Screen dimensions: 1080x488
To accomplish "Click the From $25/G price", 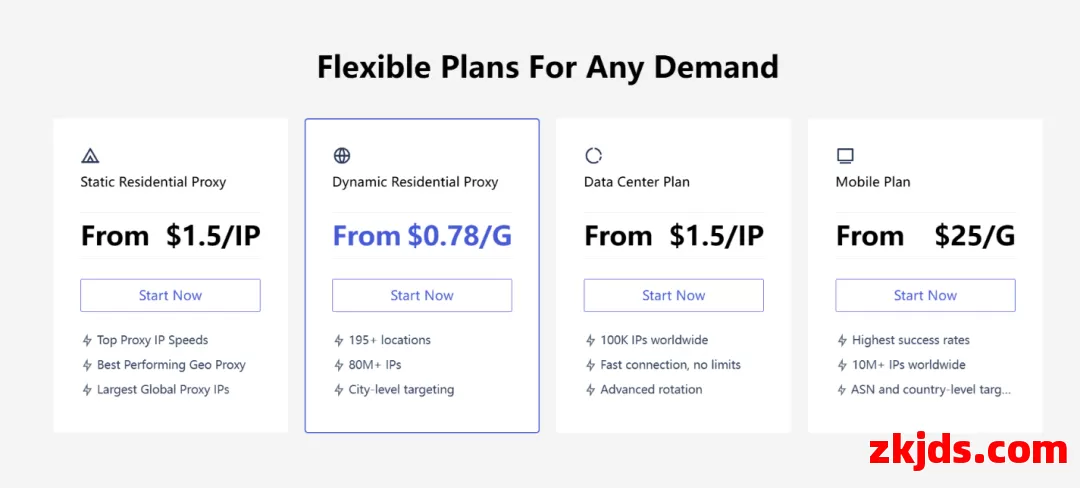I will point(925,235).
